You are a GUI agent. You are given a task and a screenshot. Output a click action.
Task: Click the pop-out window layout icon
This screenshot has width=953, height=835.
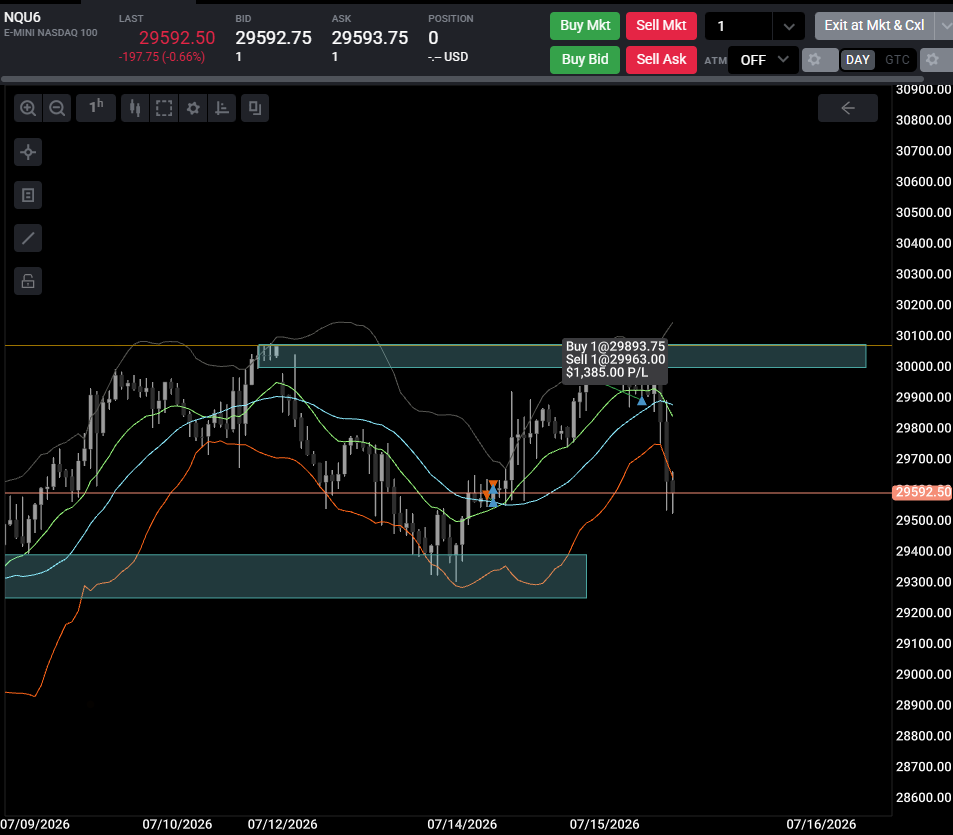[x=255, y=108]
